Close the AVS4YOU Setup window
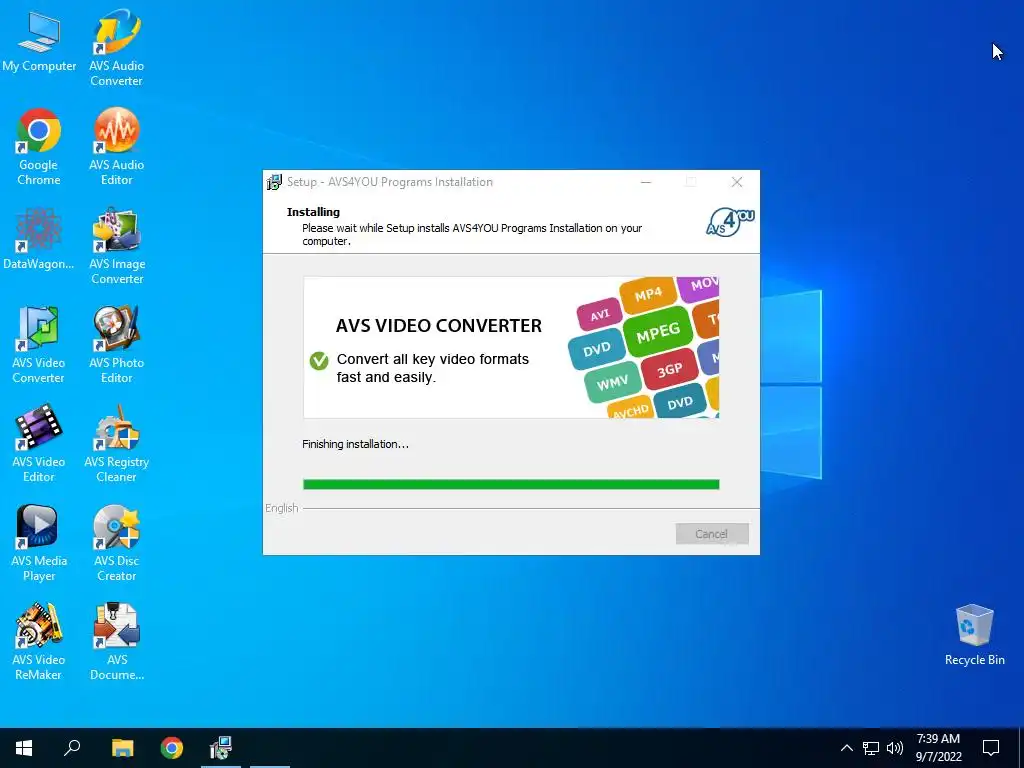This screenshot has width=1024, height=768. (737, 182)
